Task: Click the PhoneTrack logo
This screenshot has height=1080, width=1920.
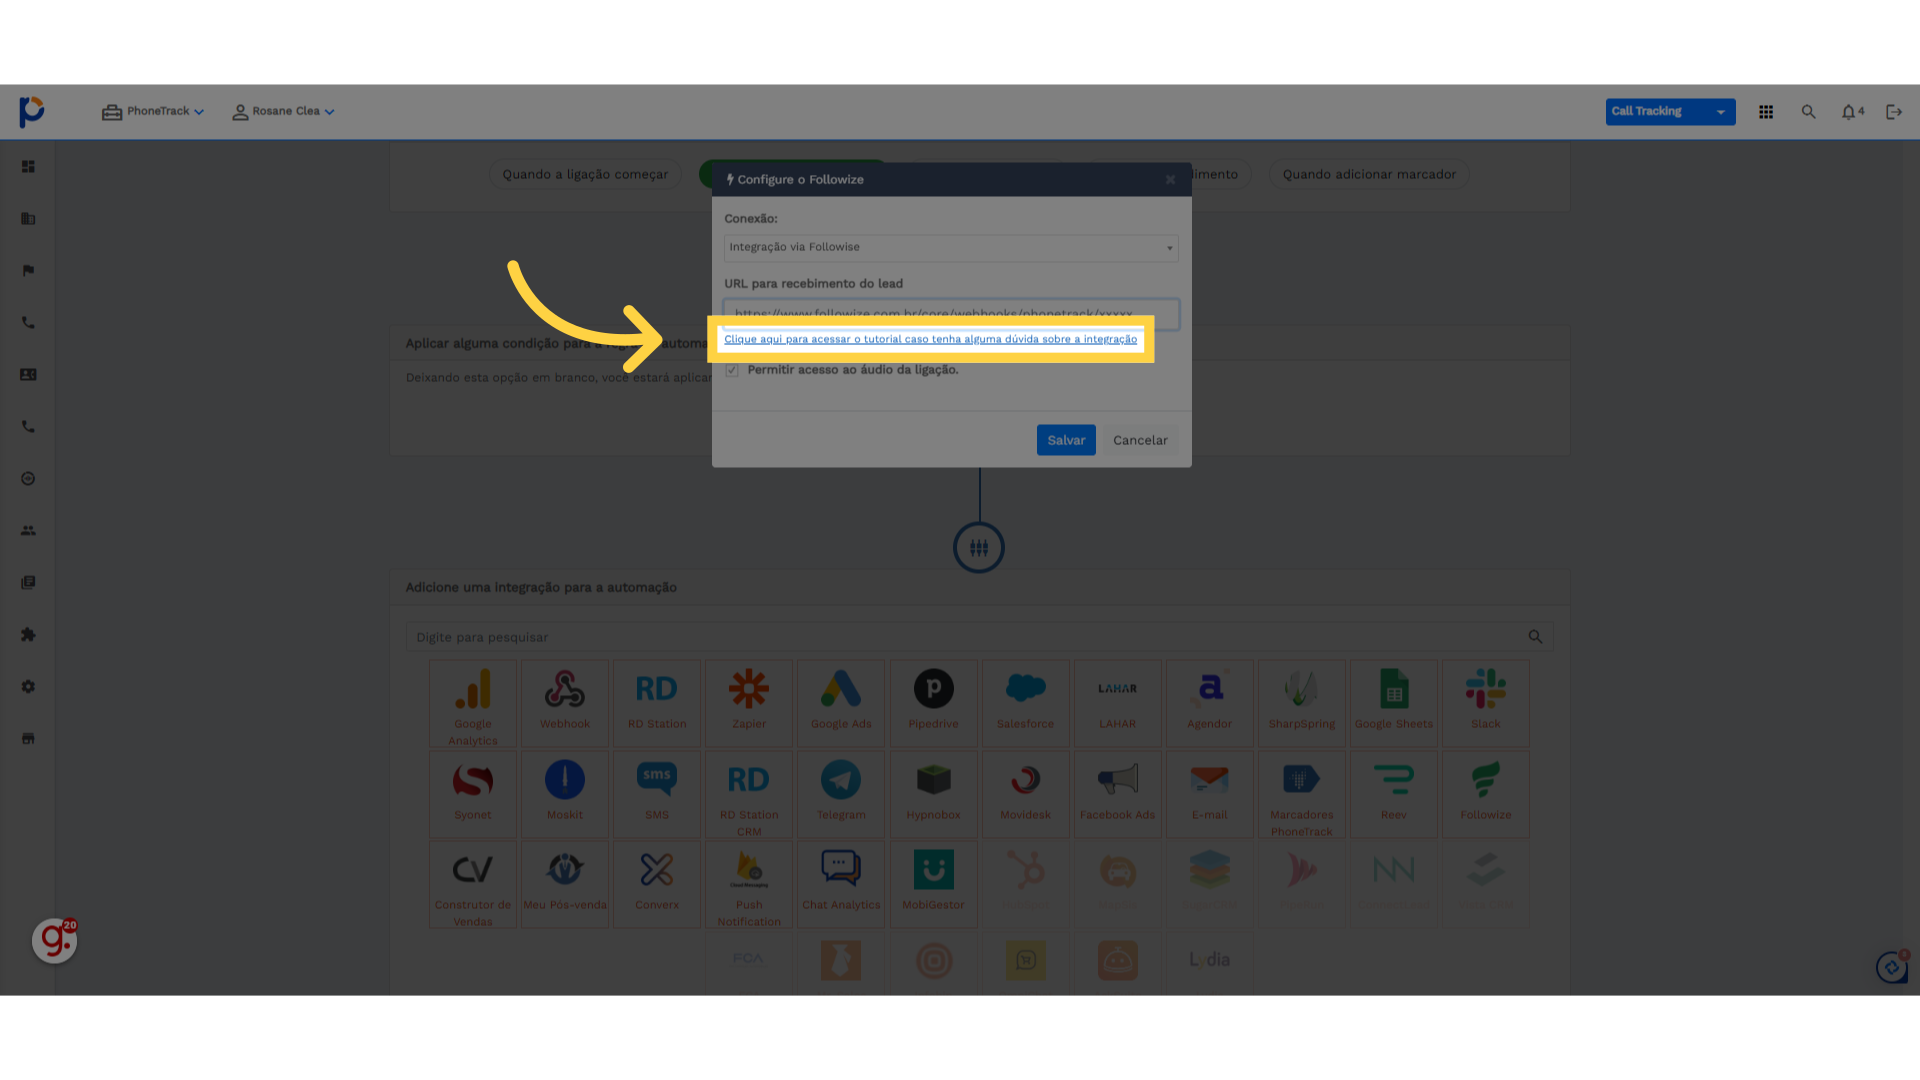Action: (x=32, y=112)
